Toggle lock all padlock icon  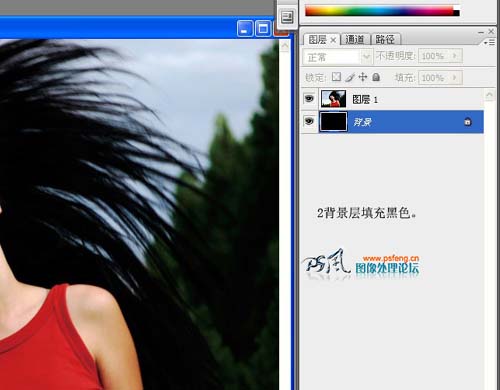point(376,77)
